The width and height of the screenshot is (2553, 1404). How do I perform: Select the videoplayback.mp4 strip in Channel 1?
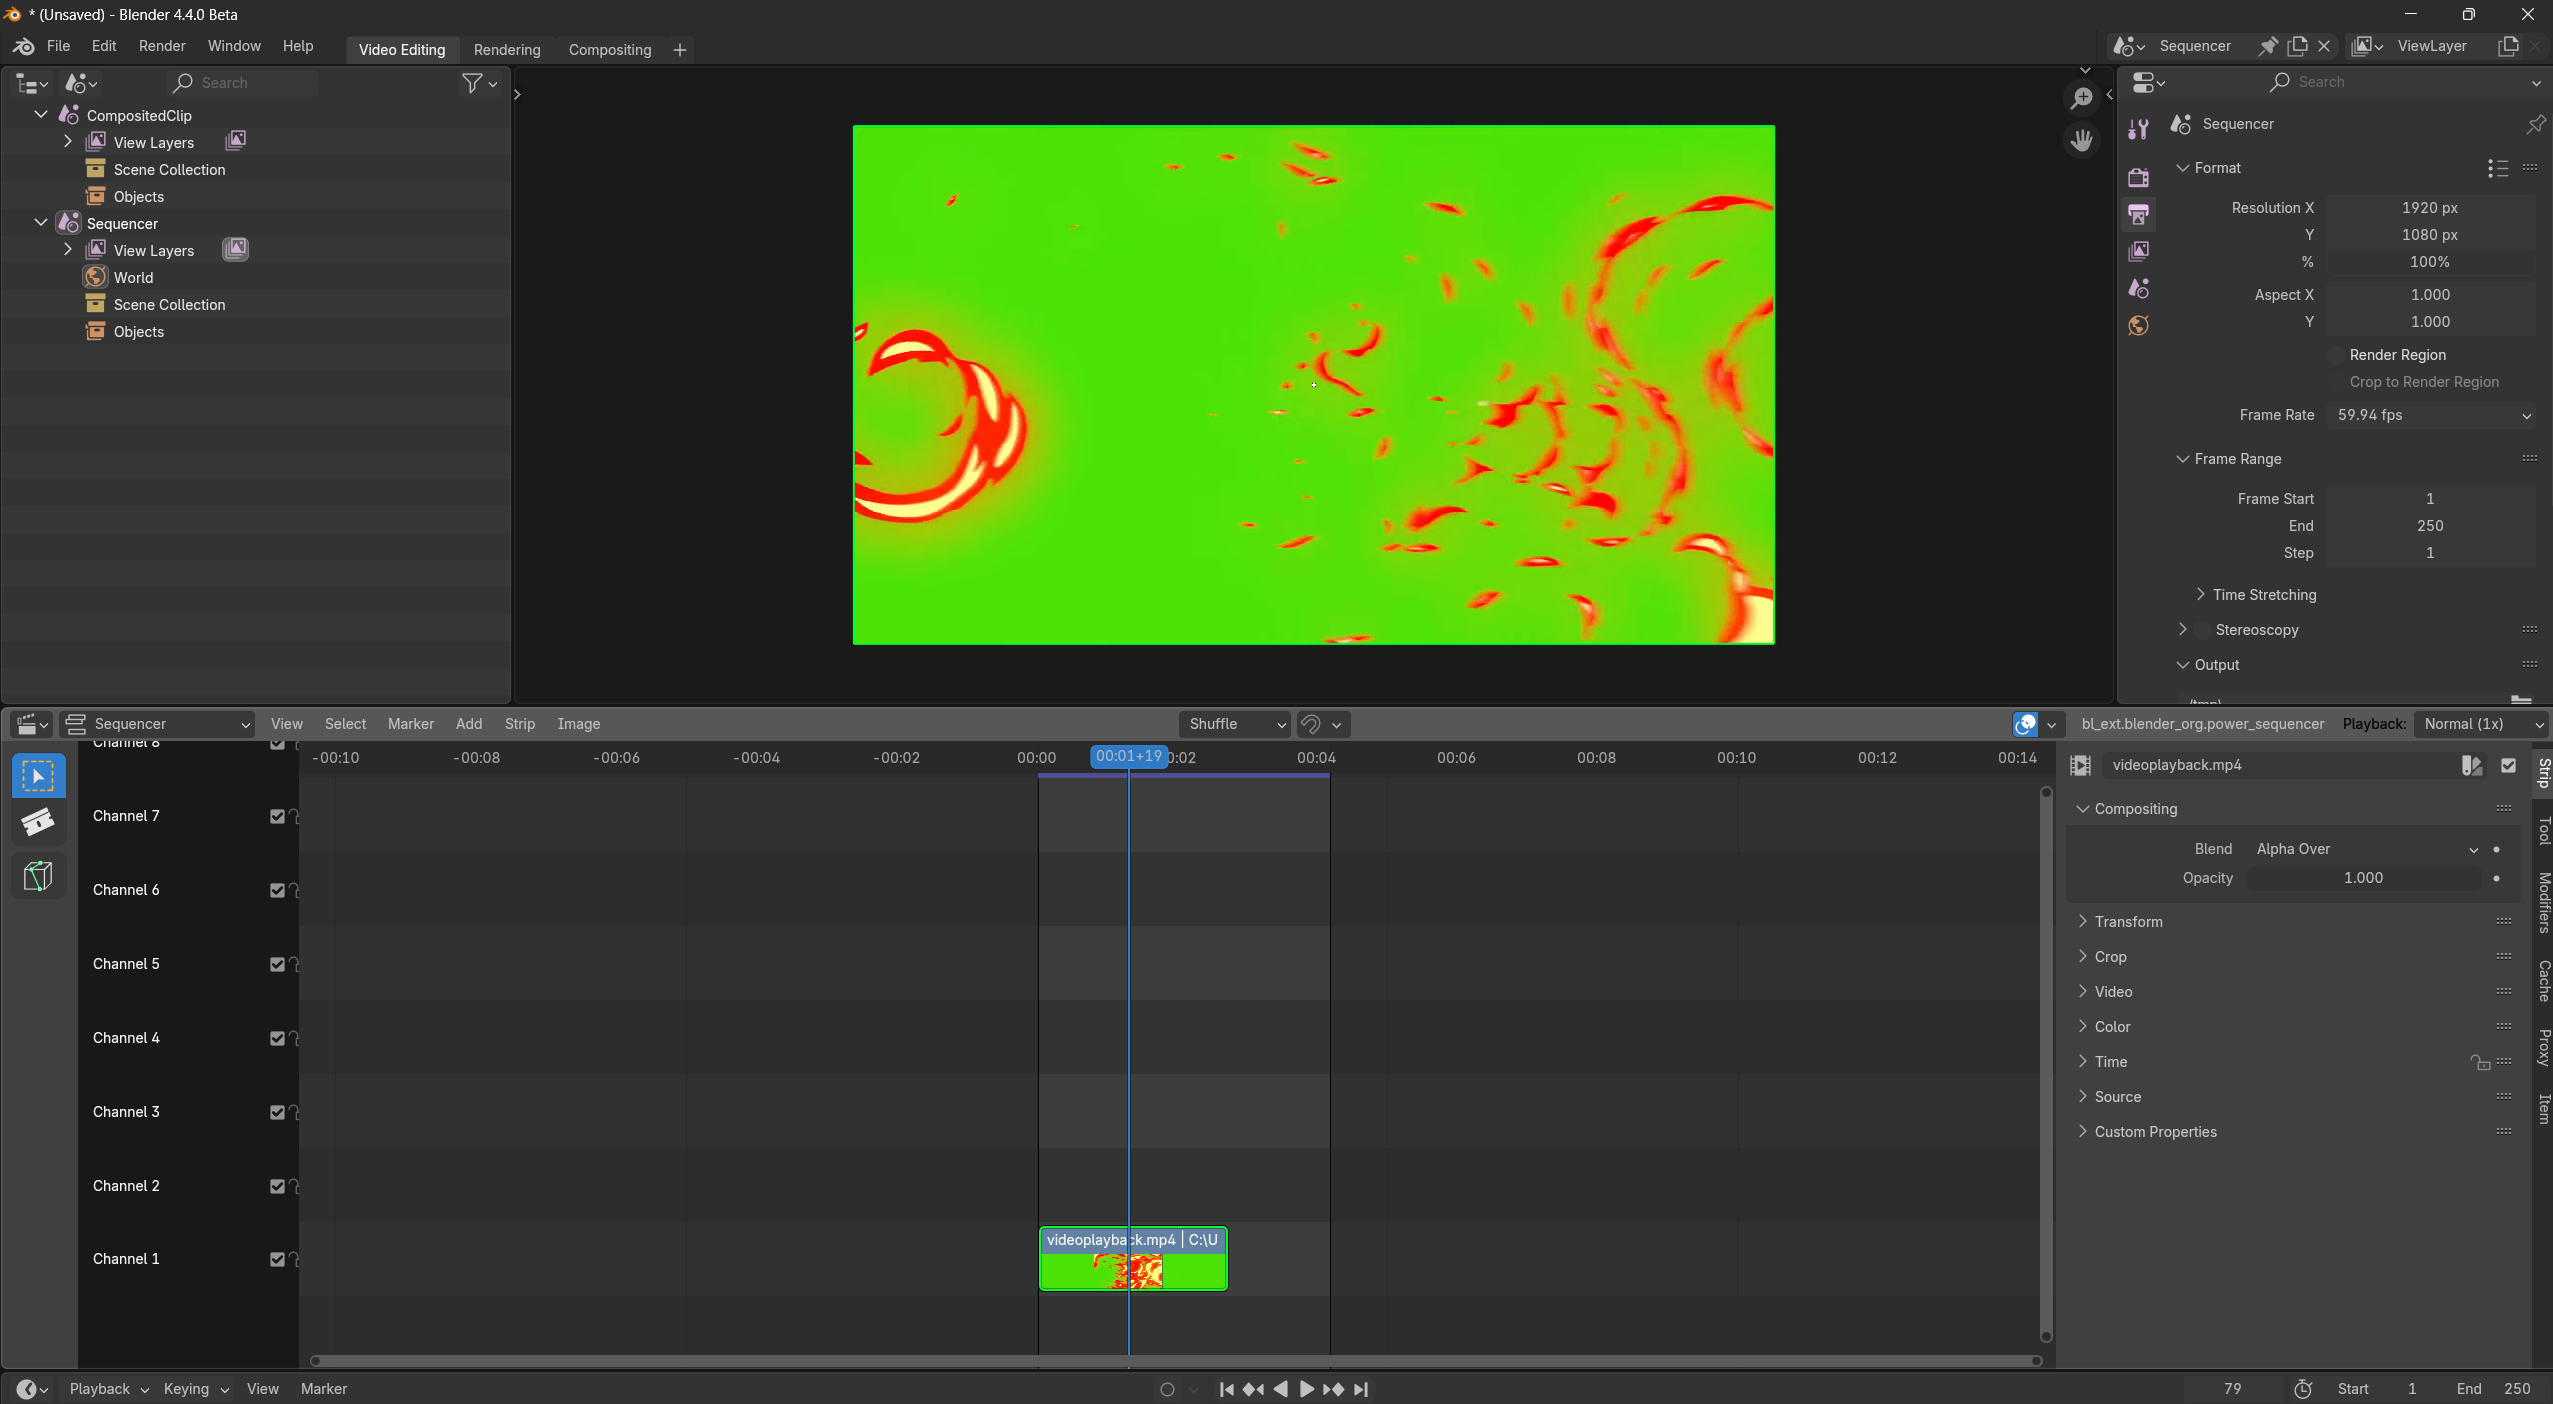pos(1133,1259)
